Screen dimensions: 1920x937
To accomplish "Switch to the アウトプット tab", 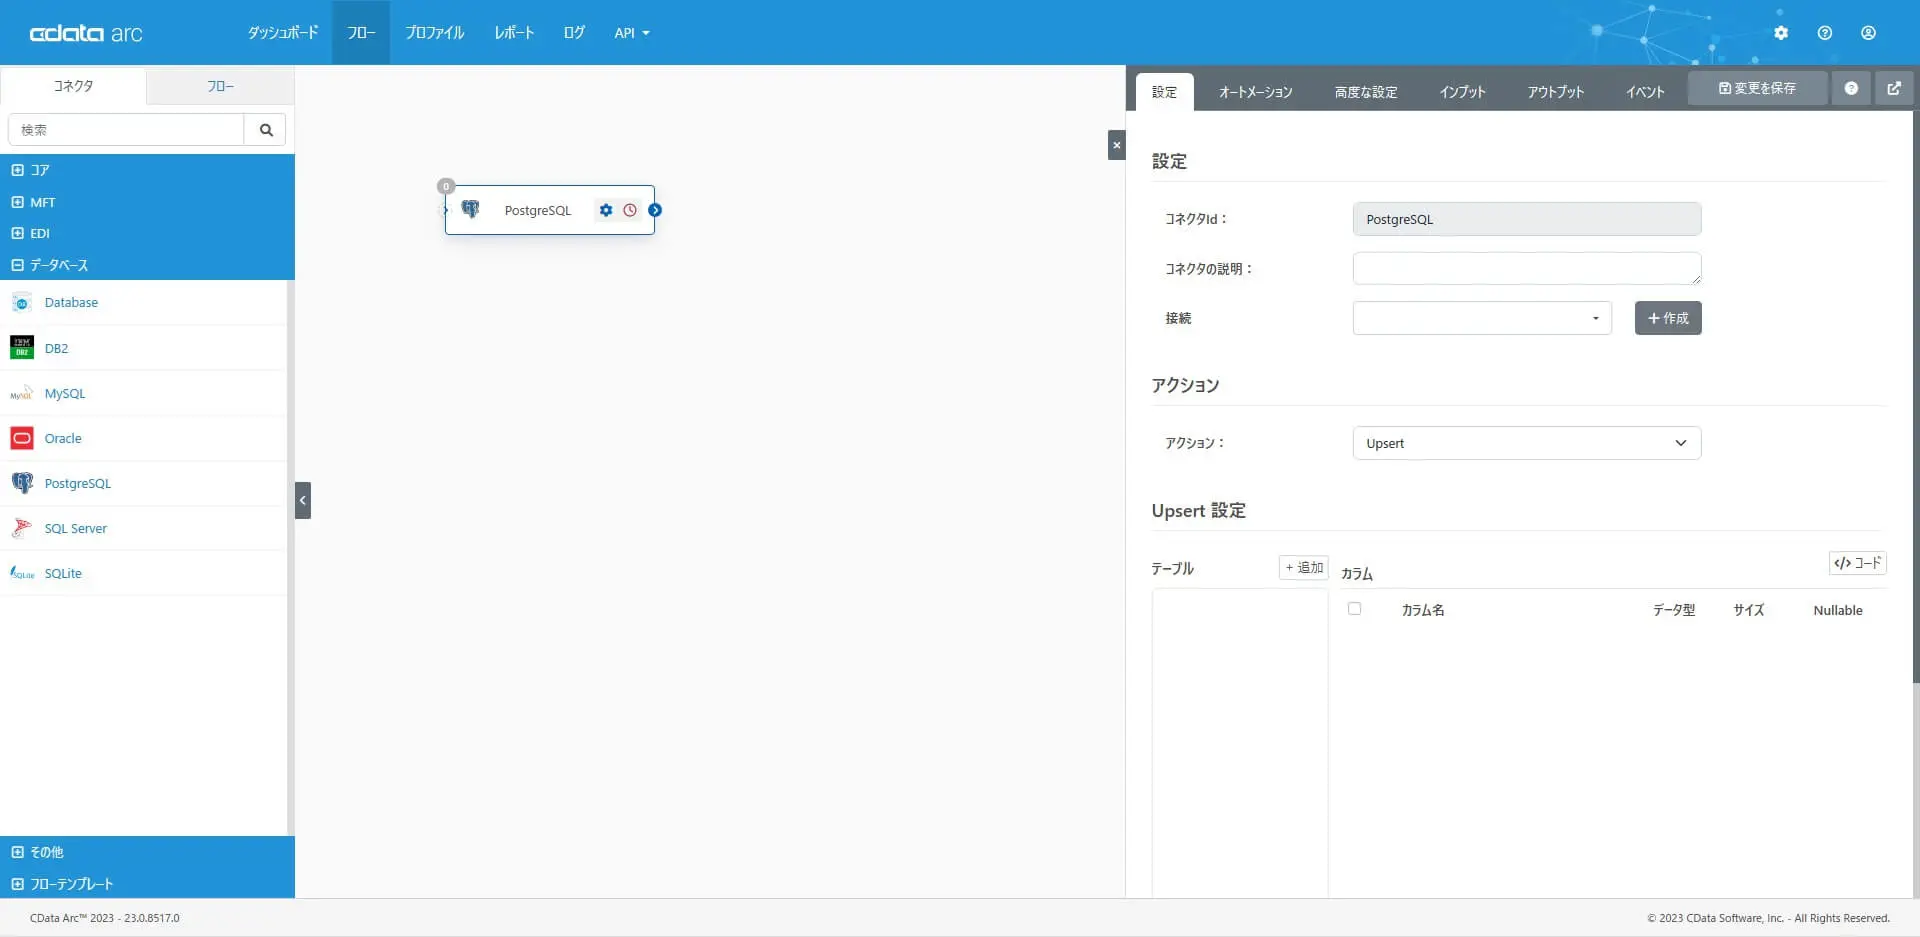I will click(1555, 92).
